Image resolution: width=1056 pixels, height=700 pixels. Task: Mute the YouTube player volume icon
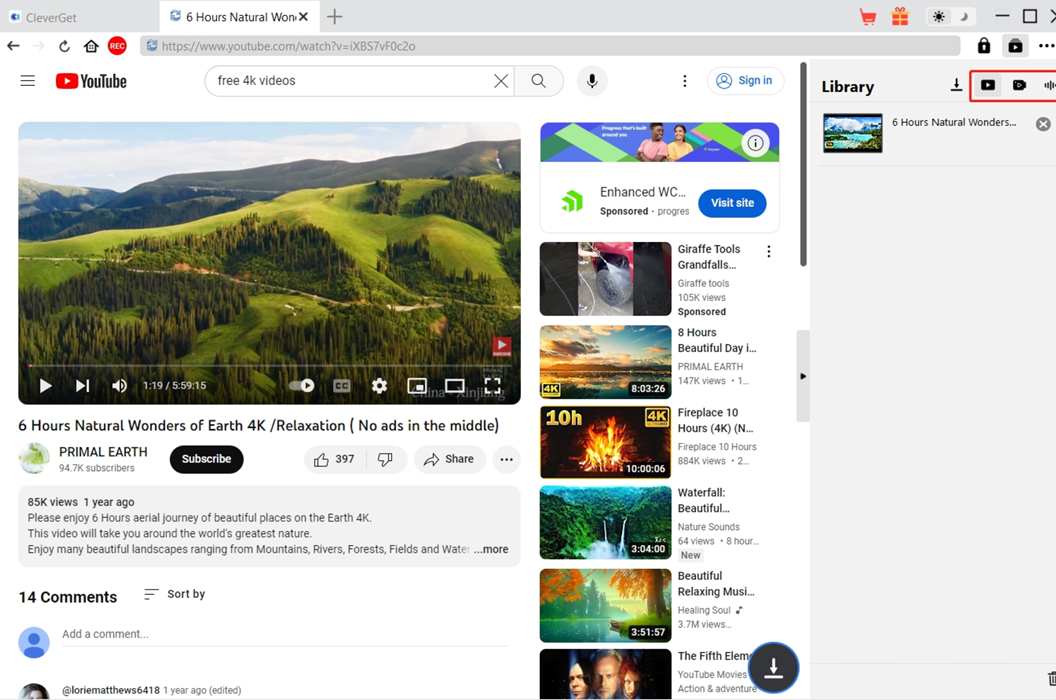click(x=119, y=385)
